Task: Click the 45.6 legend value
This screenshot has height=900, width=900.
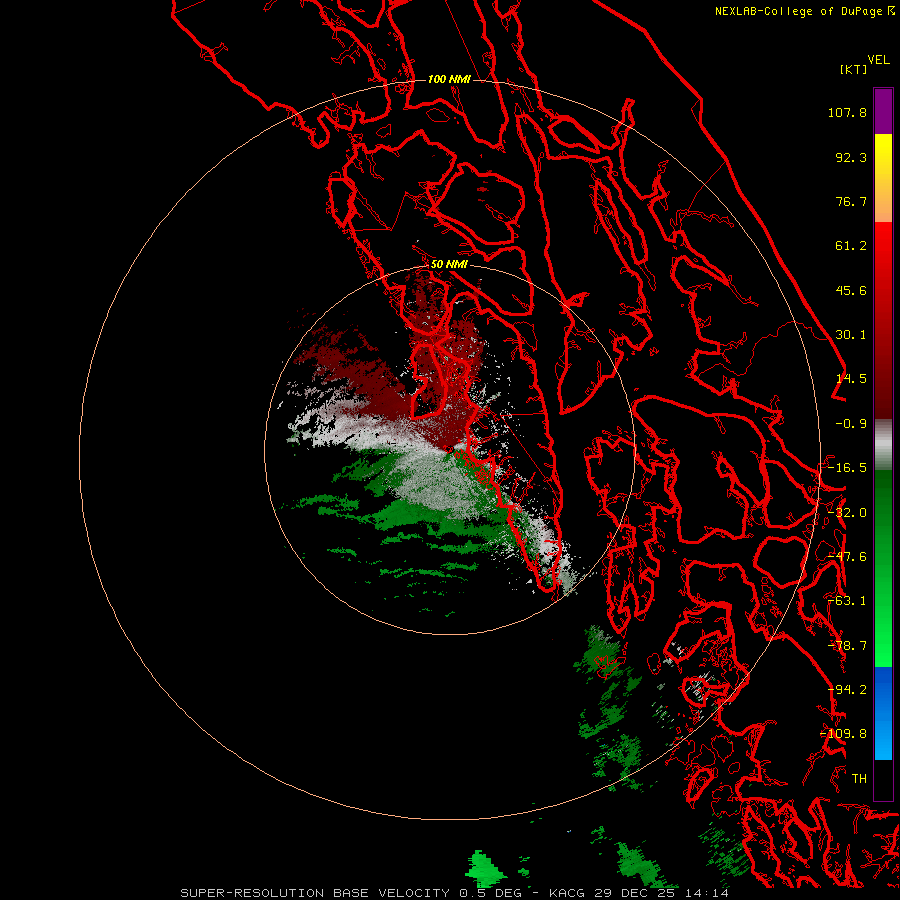Action: point(851,290)
